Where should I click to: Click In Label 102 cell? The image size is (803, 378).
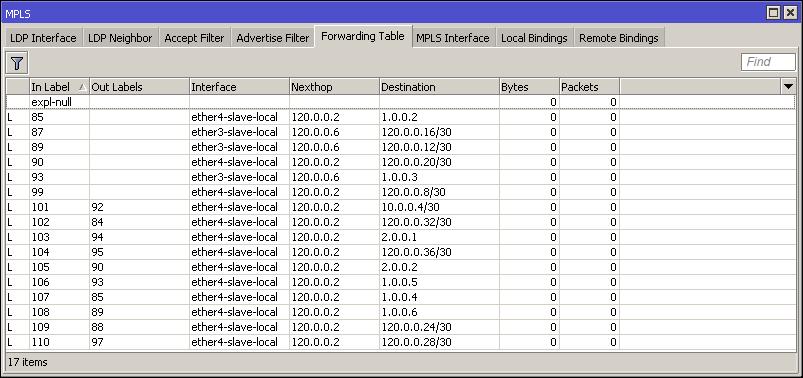(x=59, y=222)
